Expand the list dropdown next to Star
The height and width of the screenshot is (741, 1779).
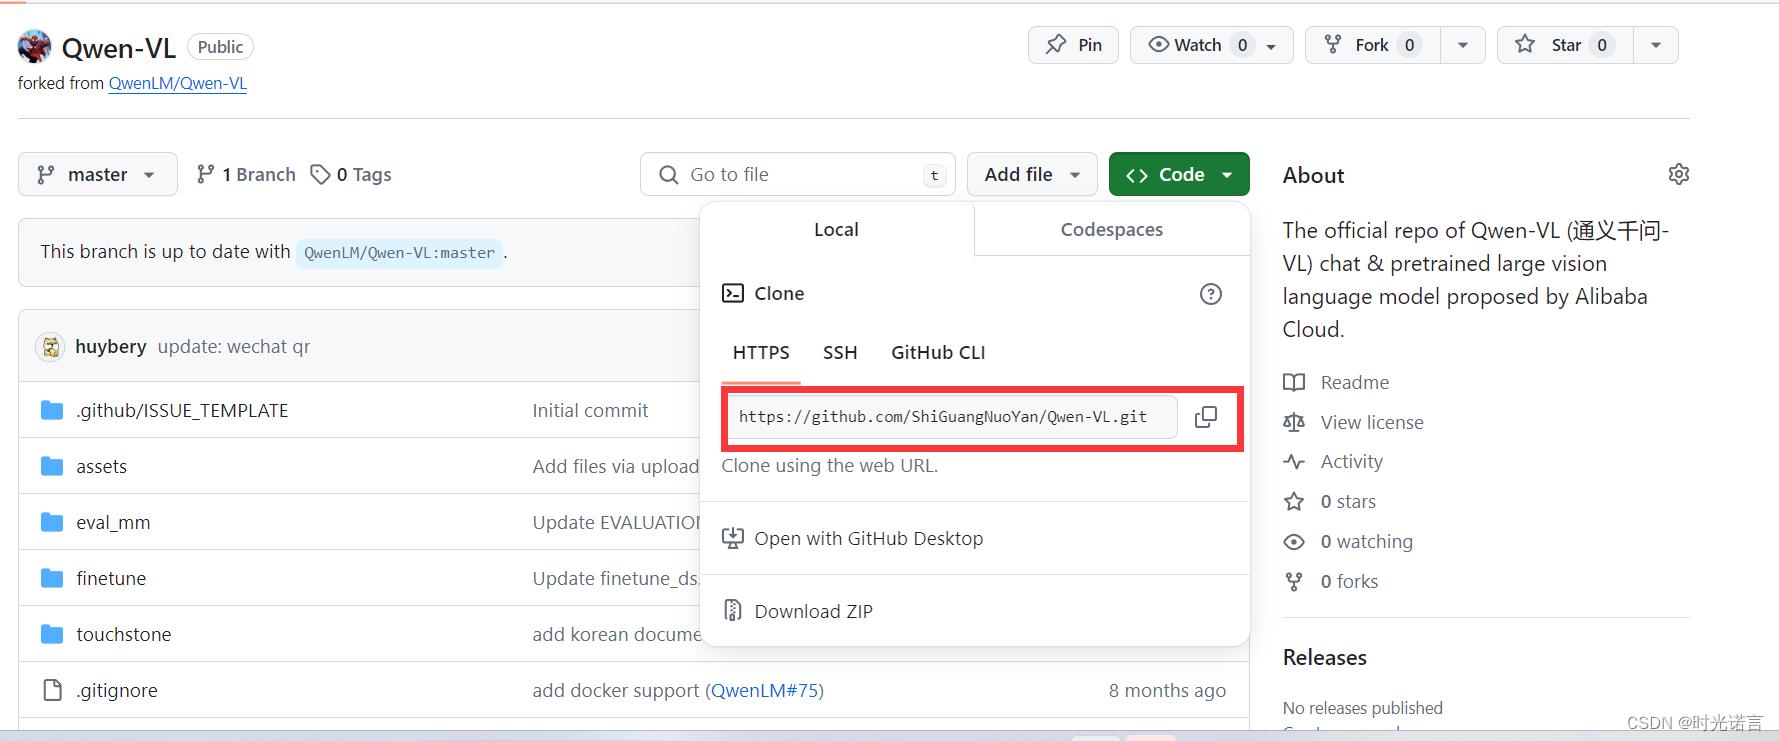click(x=1656, y=45)
